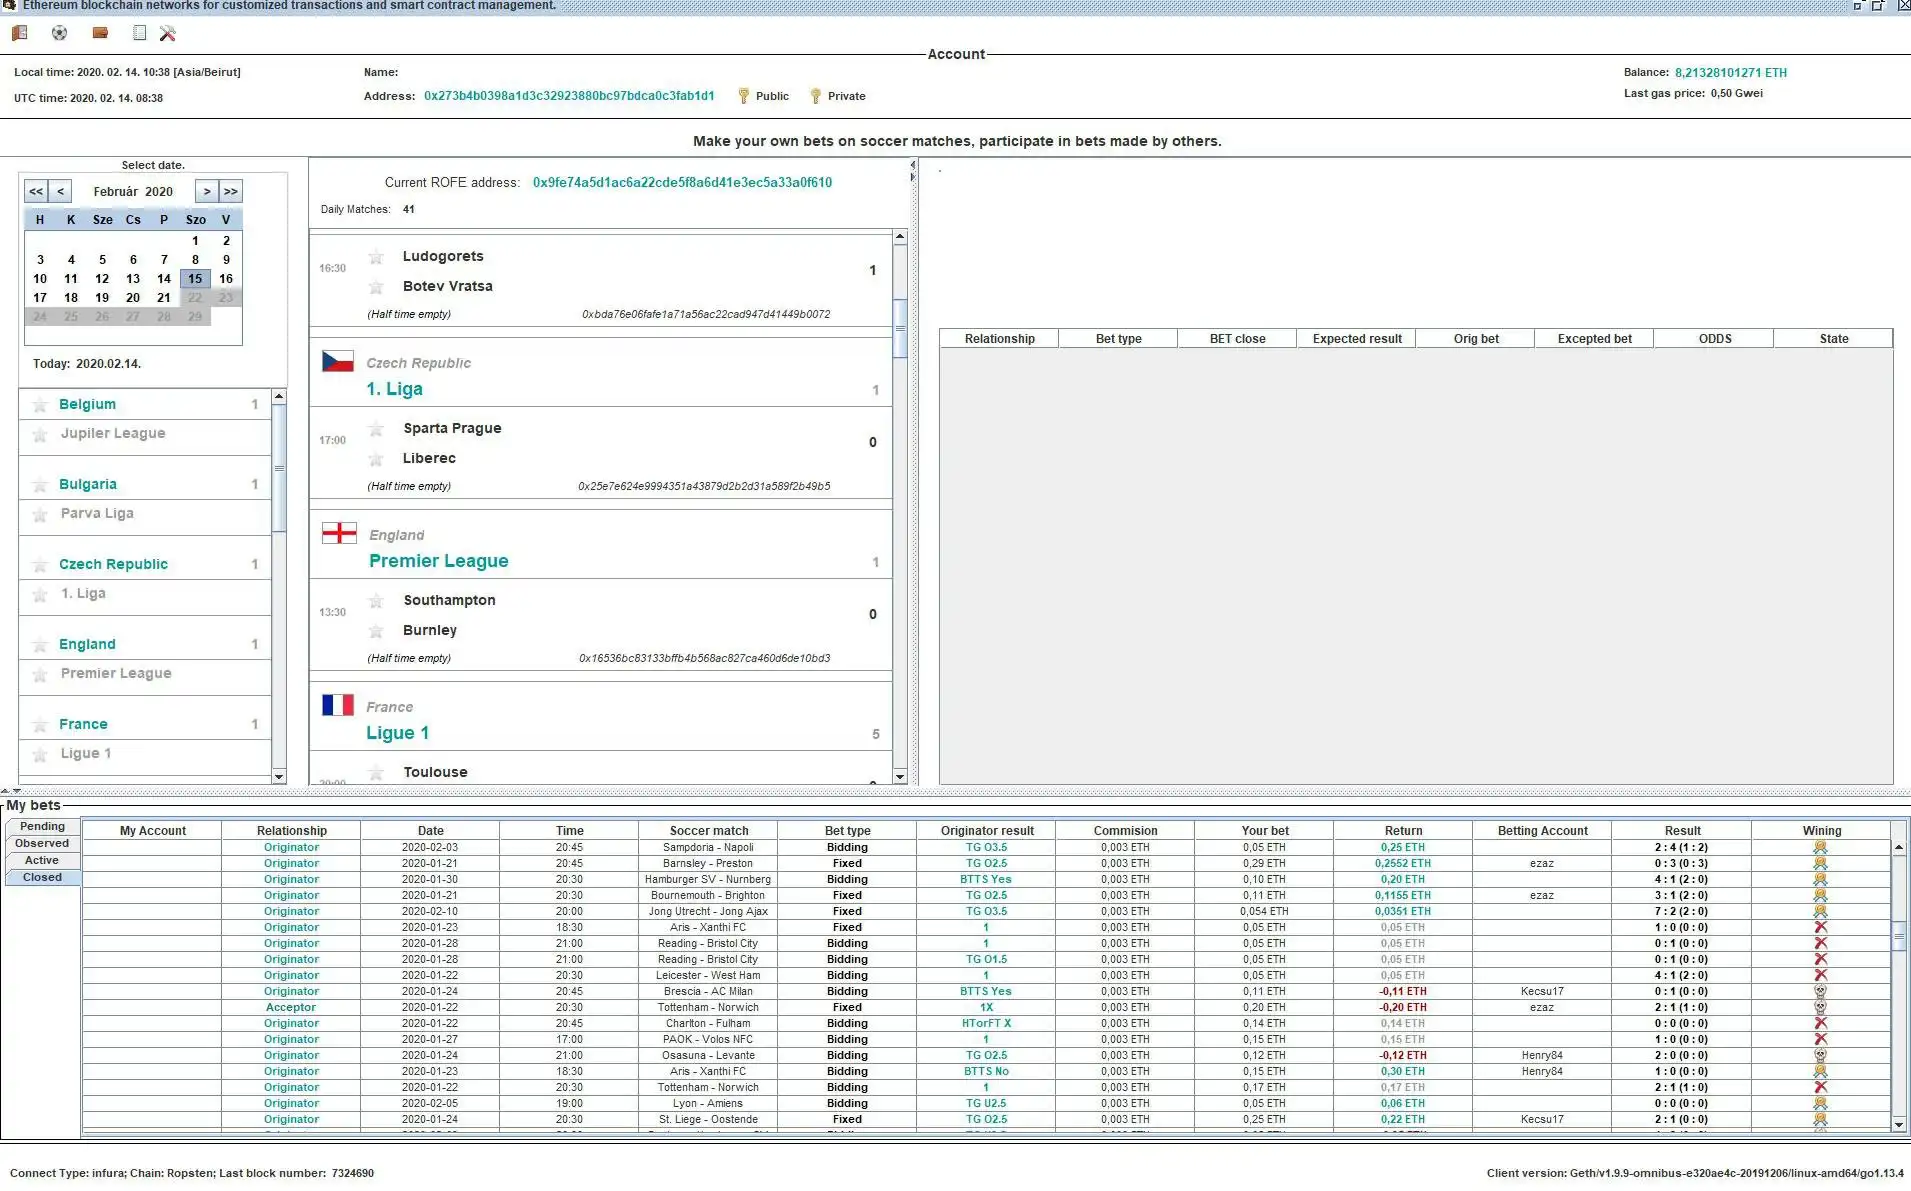The height and width of the screenshot is (1191, 1911).
Task: Toggle favorite star for Burnley
Action: 376,631
